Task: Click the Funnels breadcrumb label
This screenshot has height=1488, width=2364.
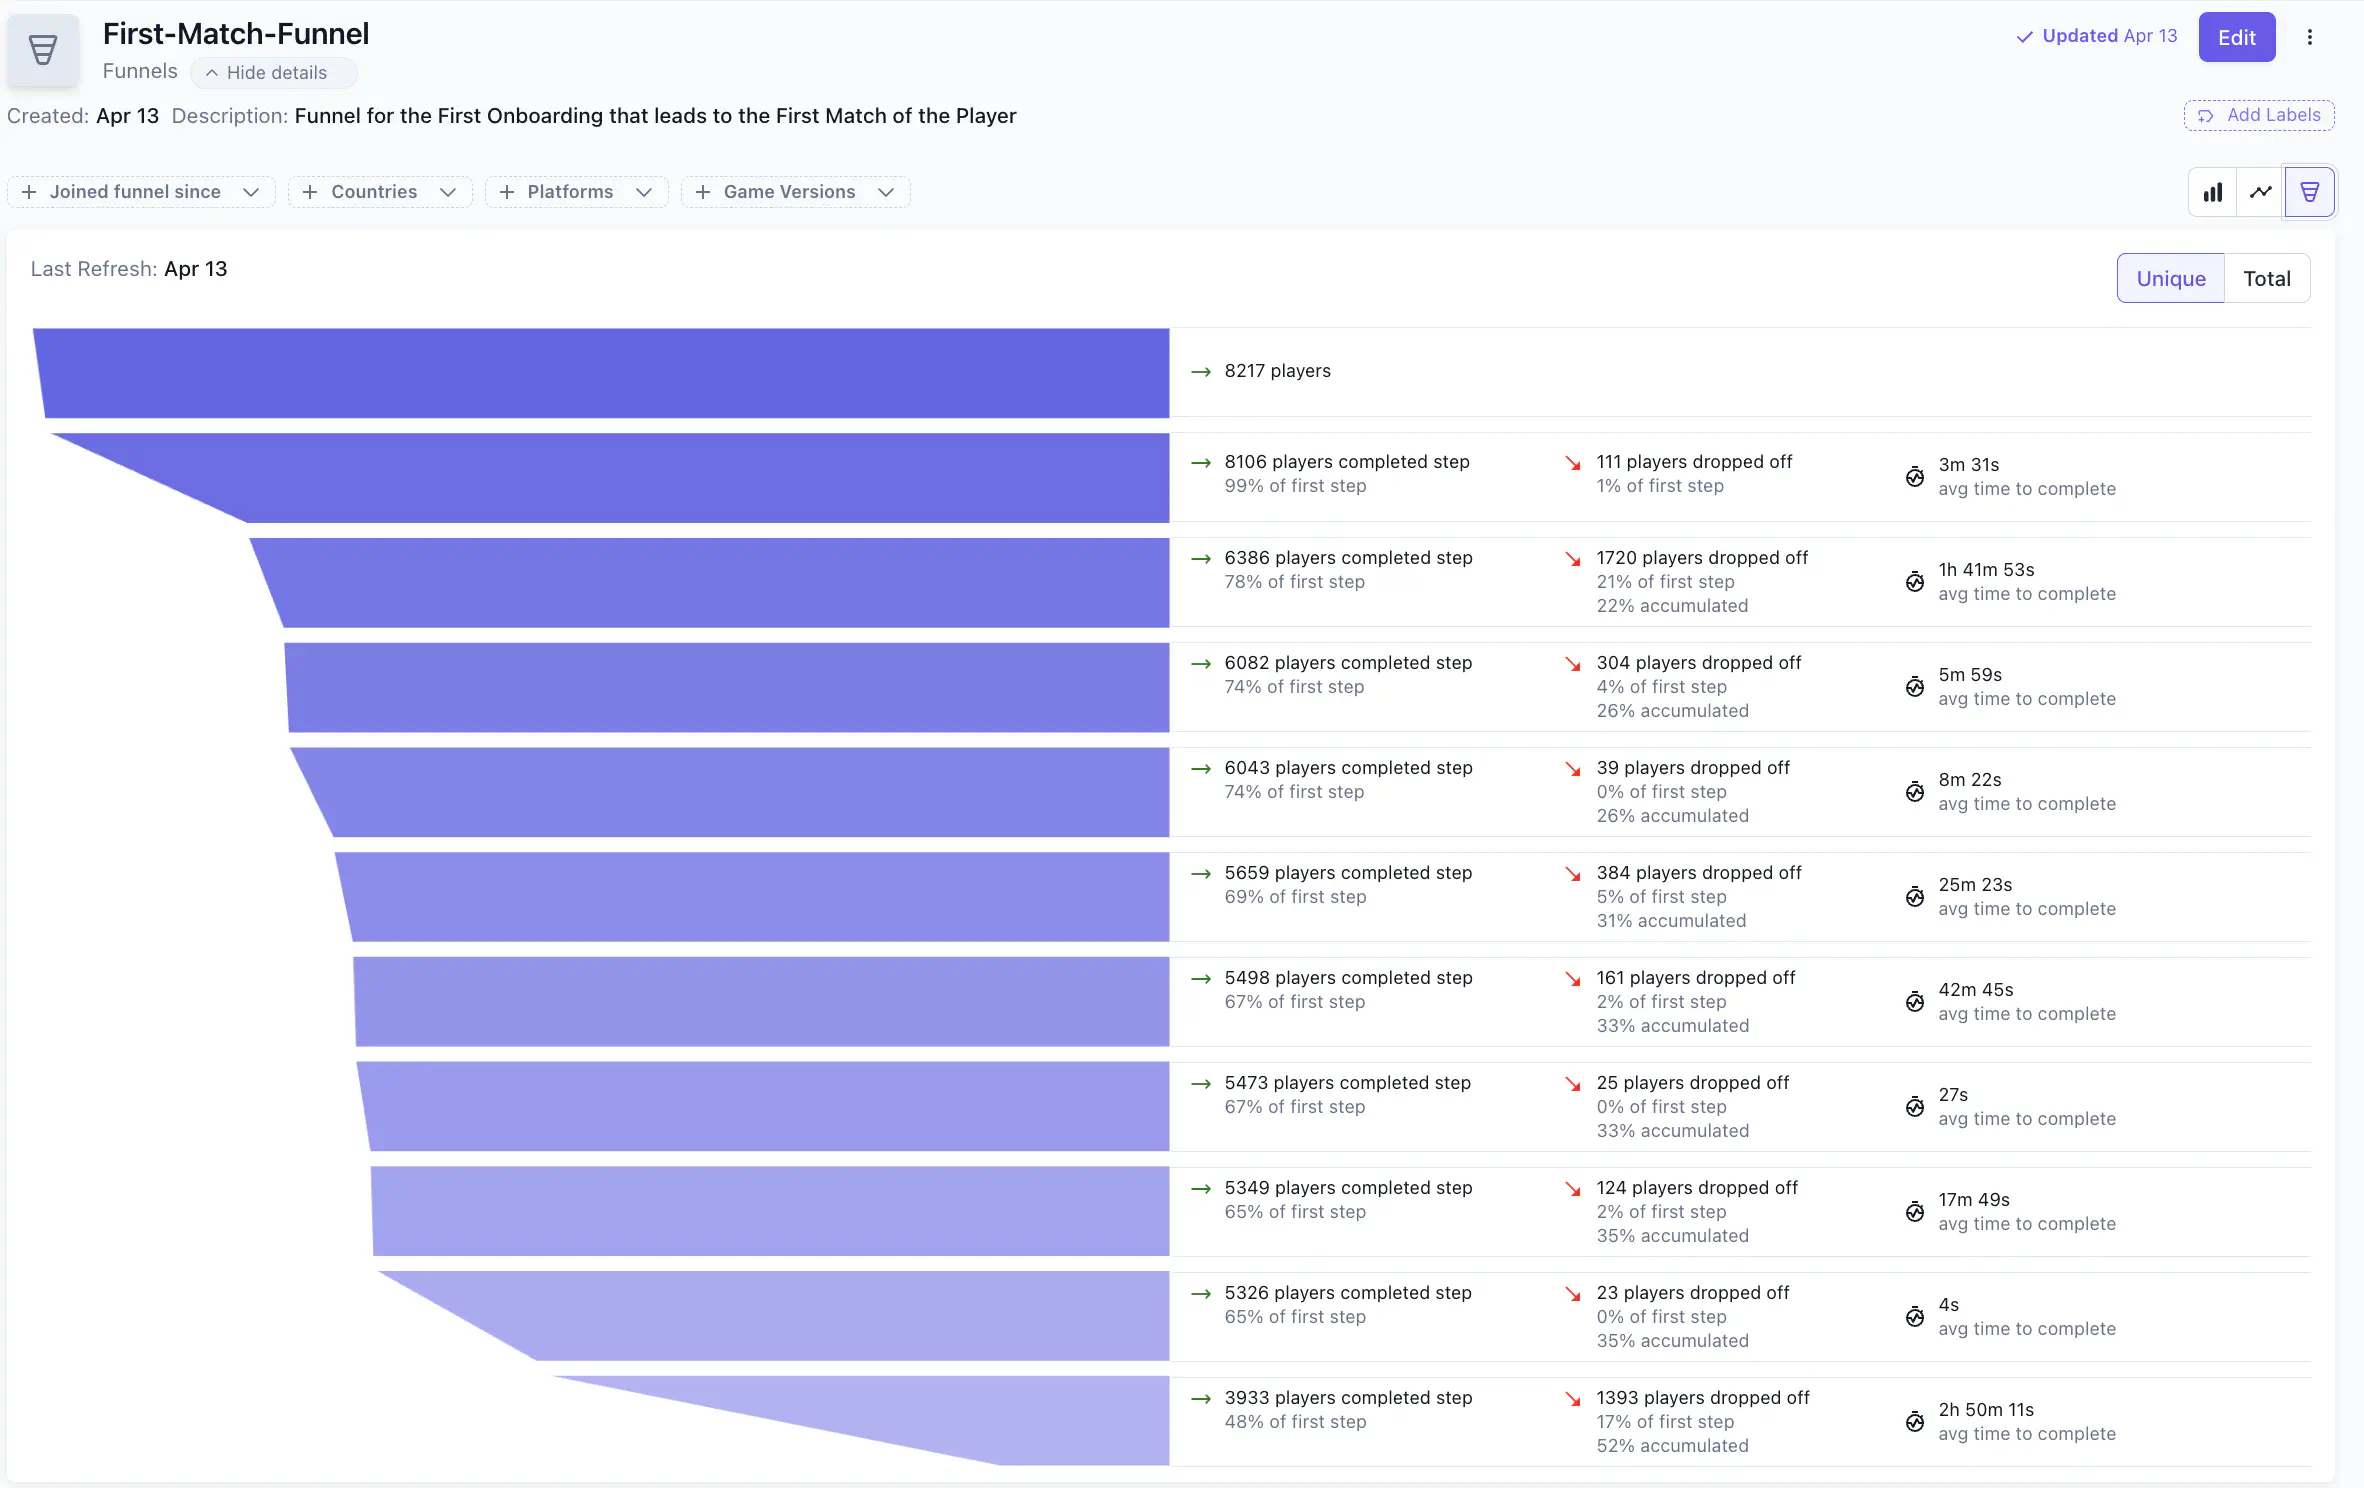Action: 140,72
